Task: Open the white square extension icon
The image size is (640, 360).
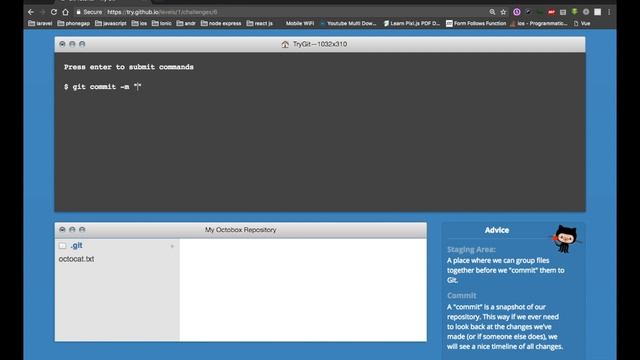Action: coord(598,12)
